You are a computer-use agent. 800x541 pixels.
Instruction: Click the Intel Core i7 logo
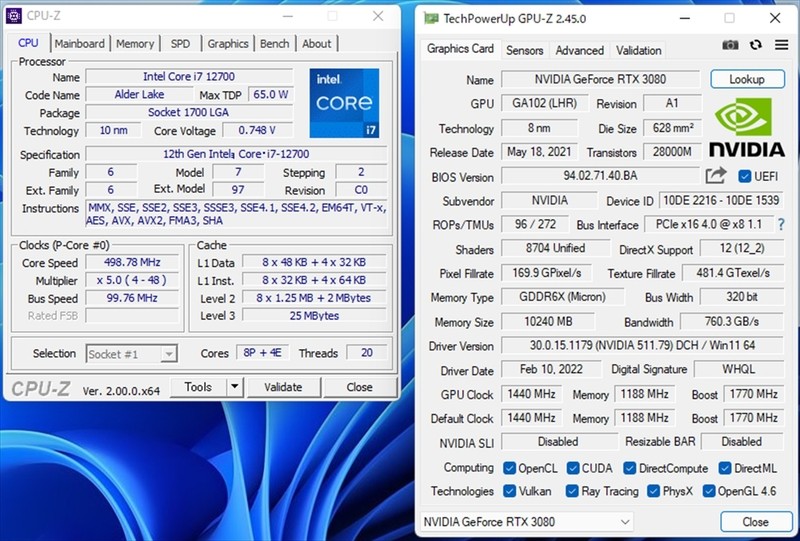pos(344,103)
